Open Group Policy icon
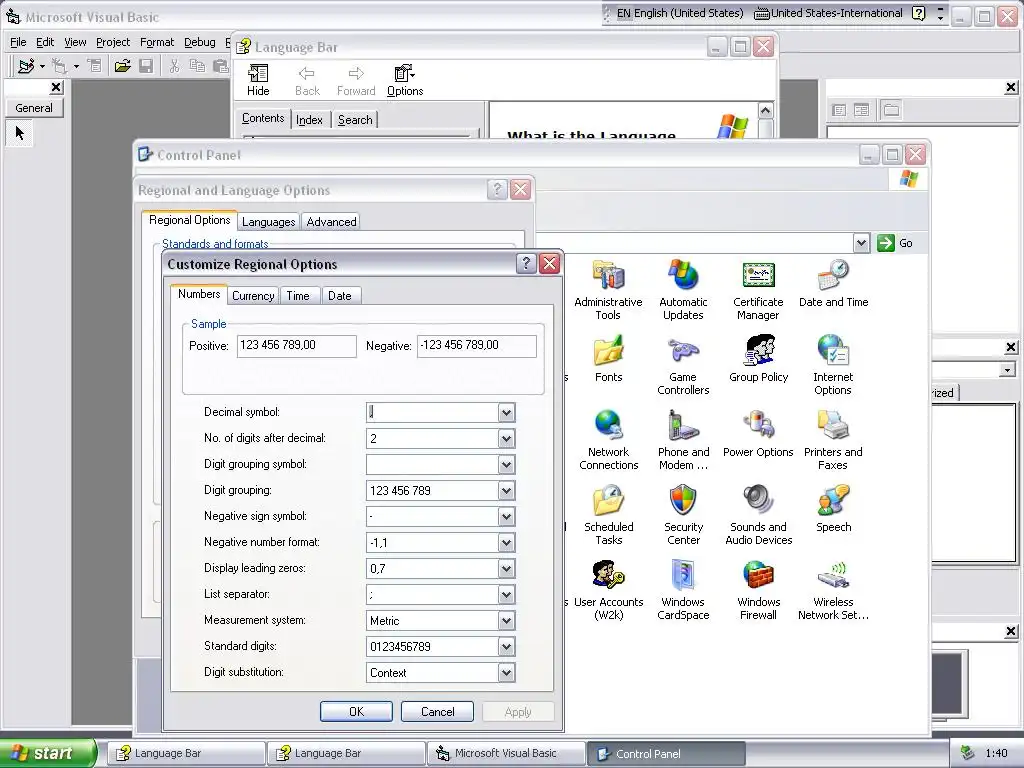Viewport: 1024px width, 768px height. coord(758,359)
